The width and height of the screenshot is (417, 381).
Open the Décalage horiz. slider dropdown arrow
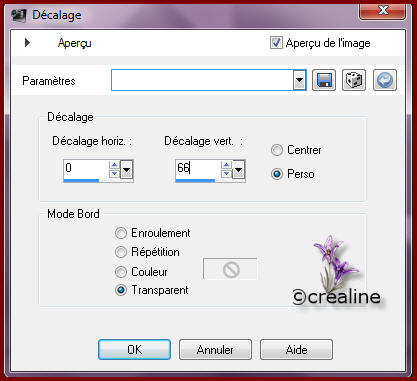(127, 170)
